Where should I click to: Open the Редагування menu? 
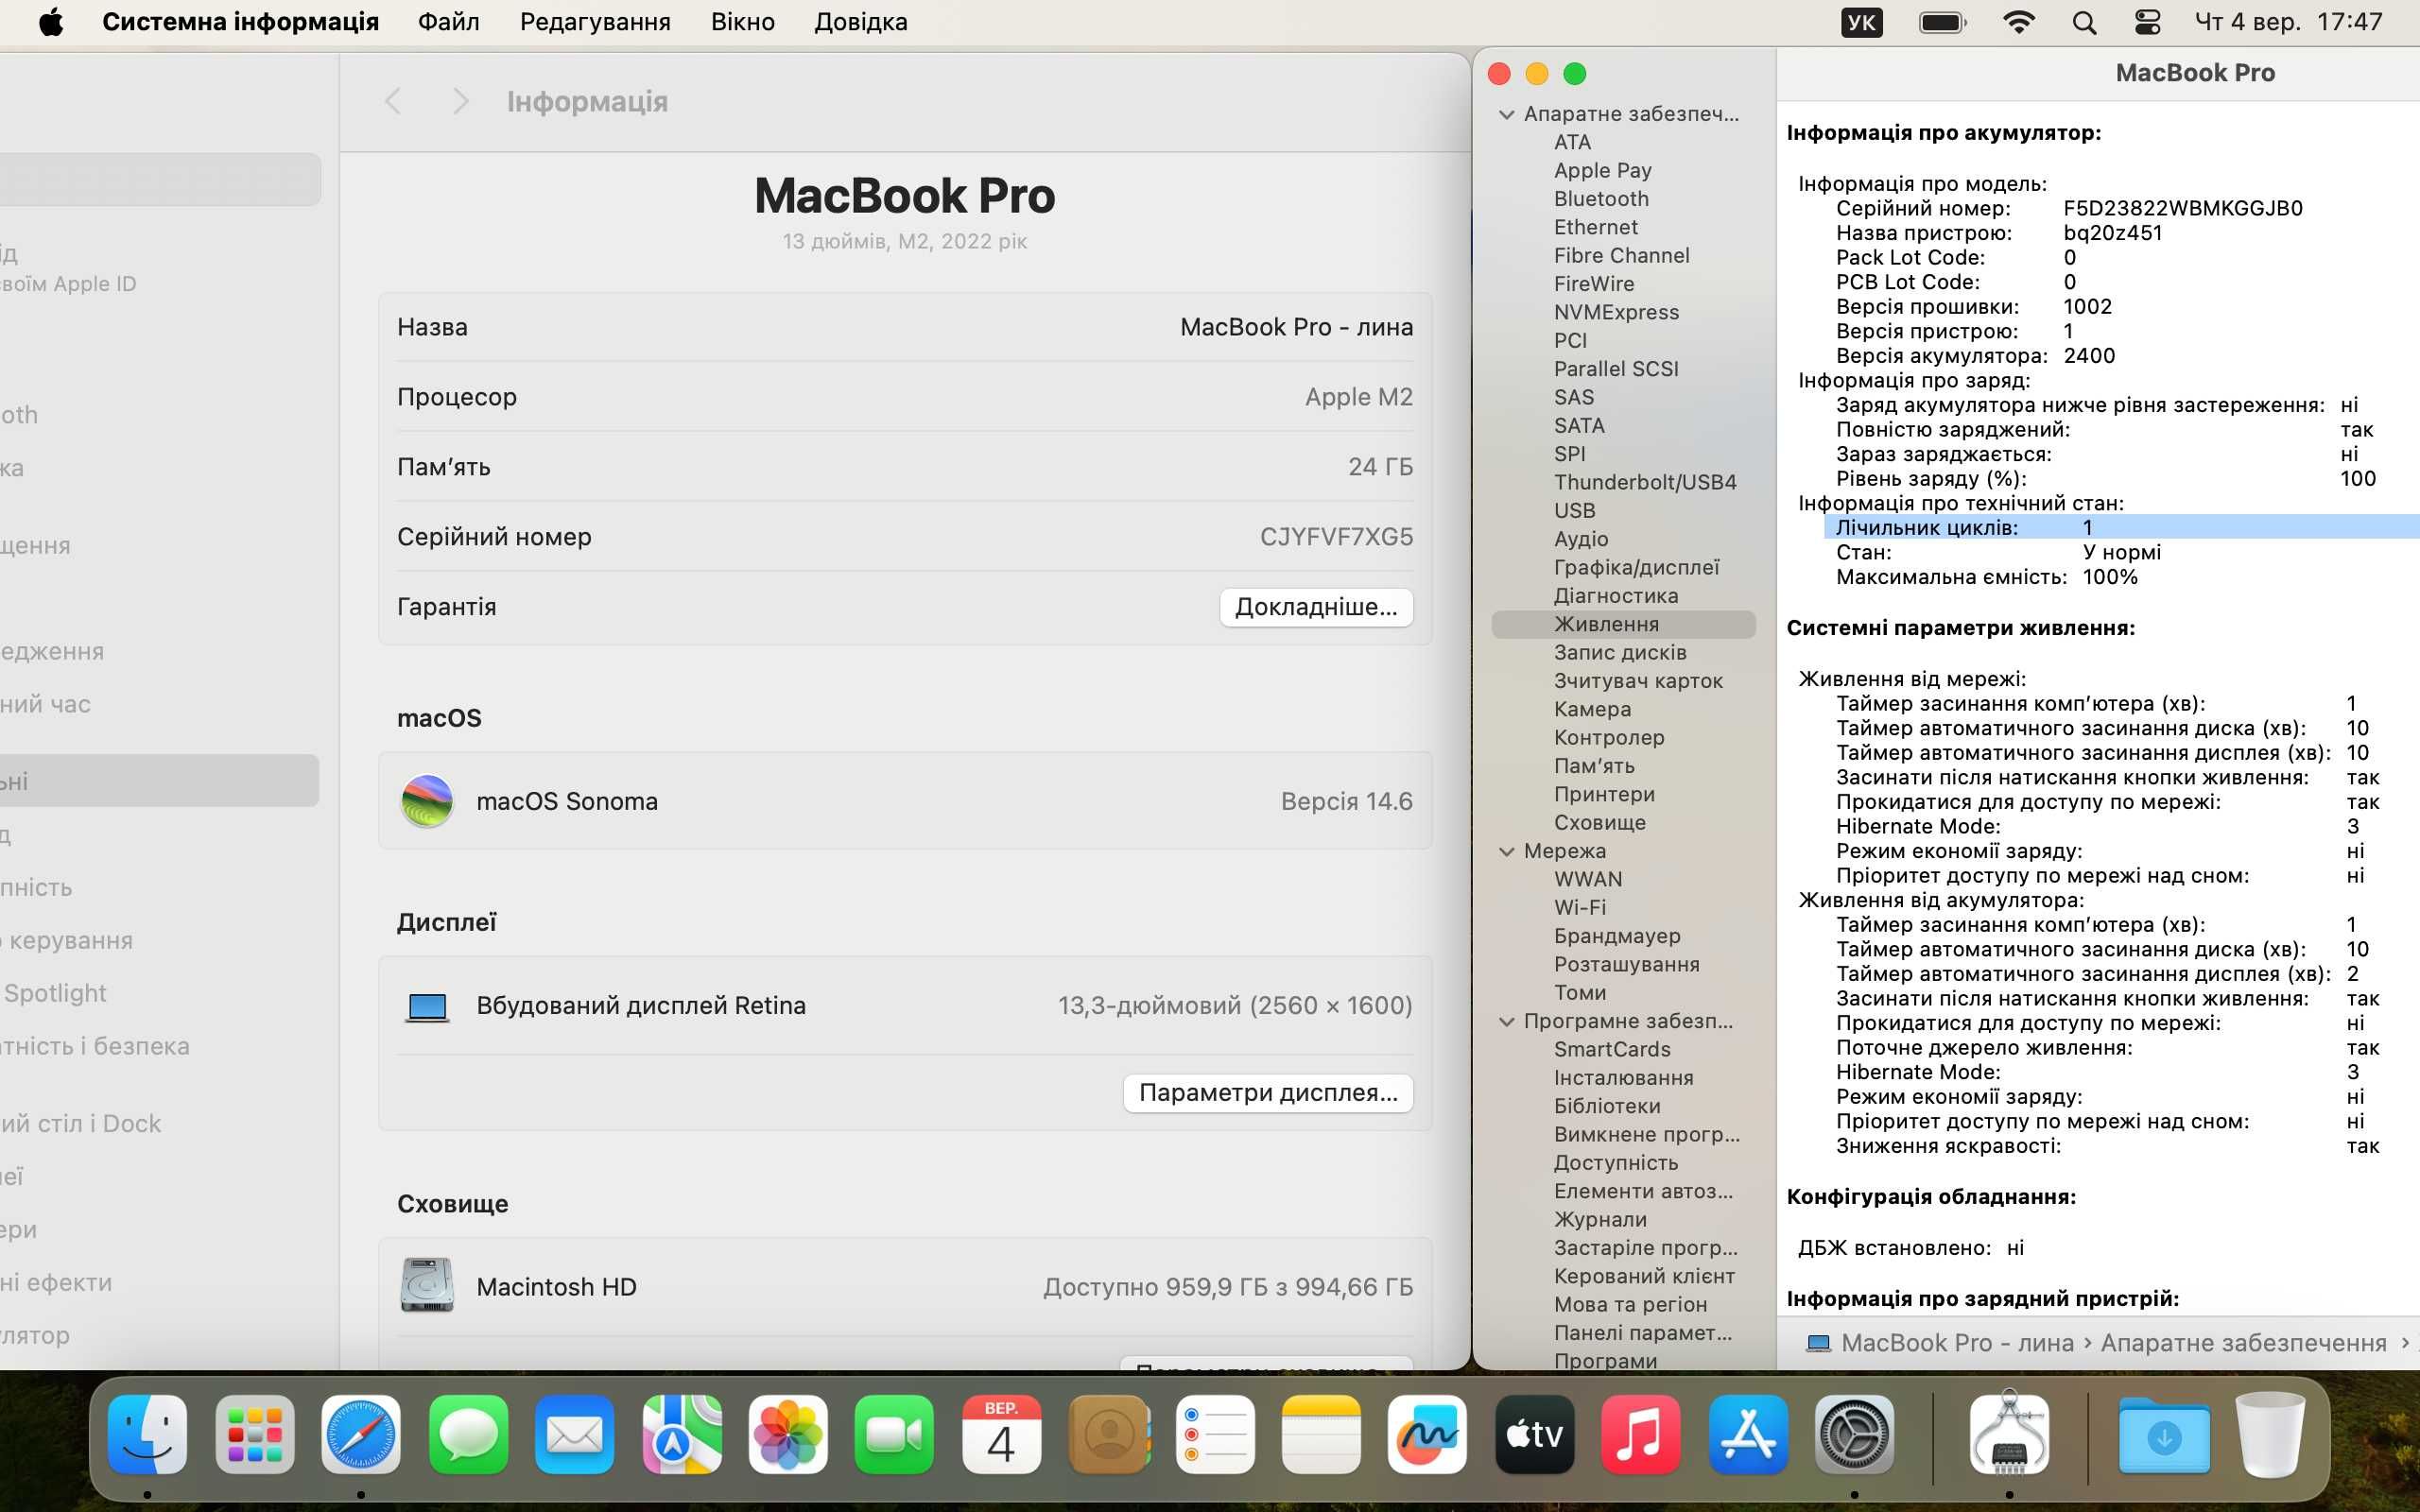(595, 22)
